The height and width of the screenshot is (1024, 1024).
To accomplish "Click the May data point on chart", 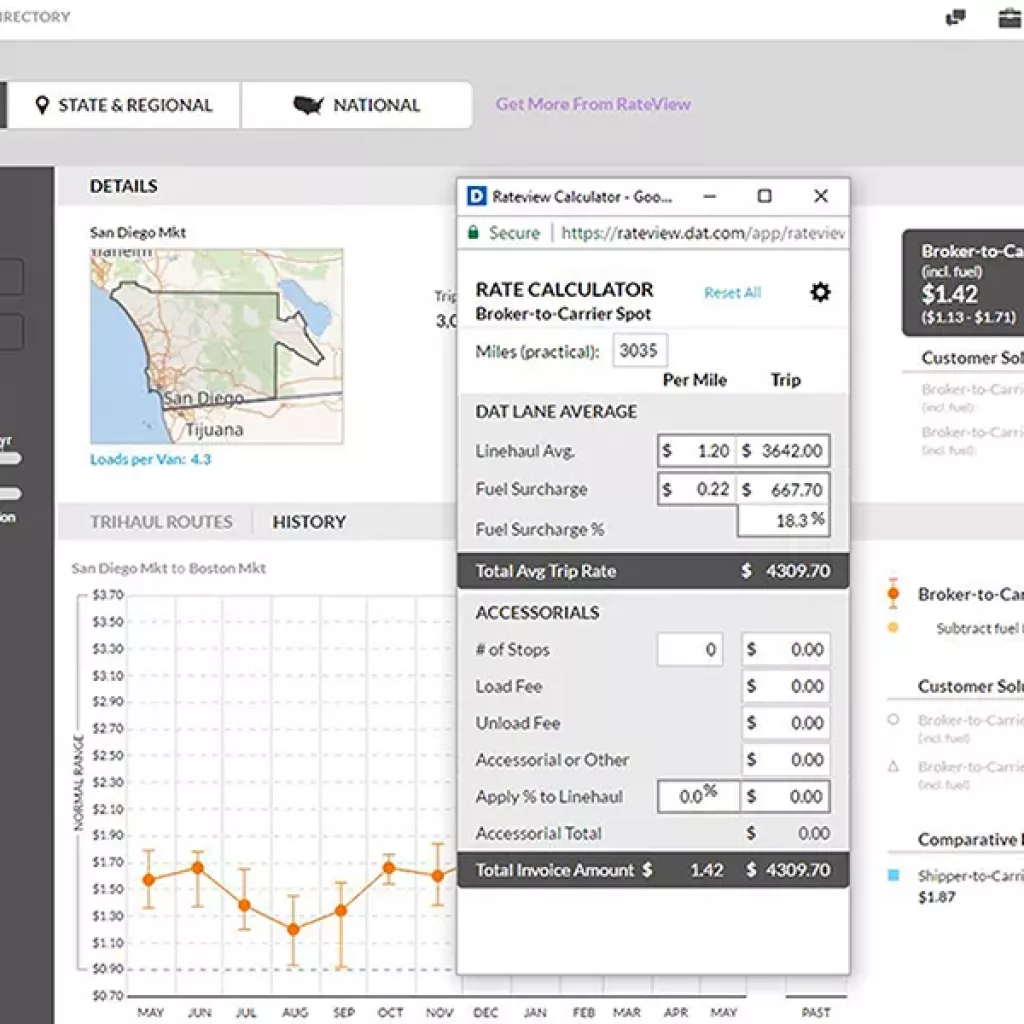I will pos(149,880).
